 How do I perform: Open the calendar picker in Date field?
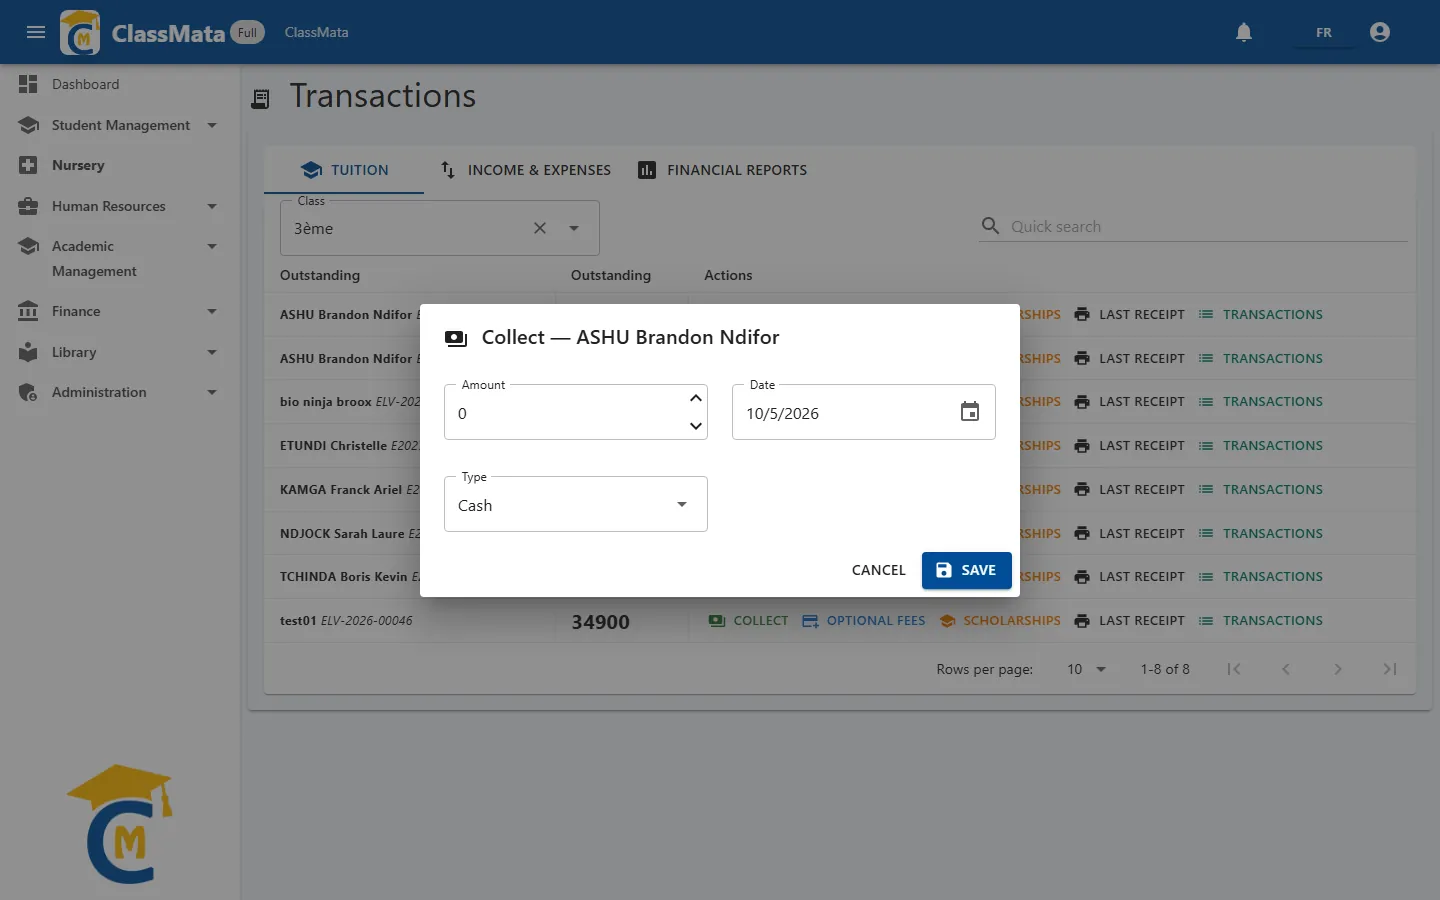coord(970,412)
